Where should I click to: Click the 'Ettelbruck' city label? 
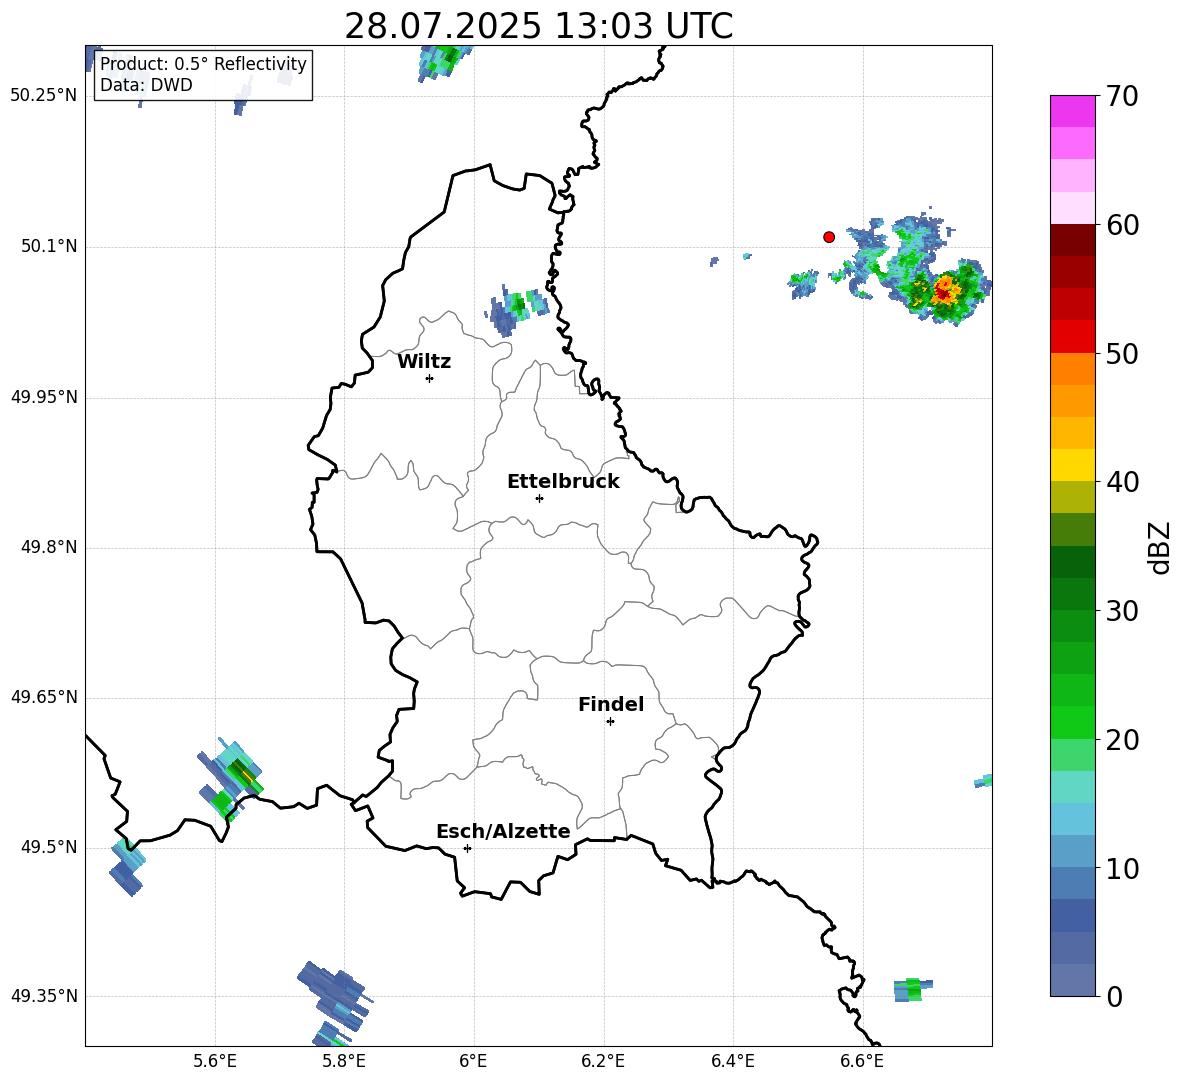tap(563, 482)
